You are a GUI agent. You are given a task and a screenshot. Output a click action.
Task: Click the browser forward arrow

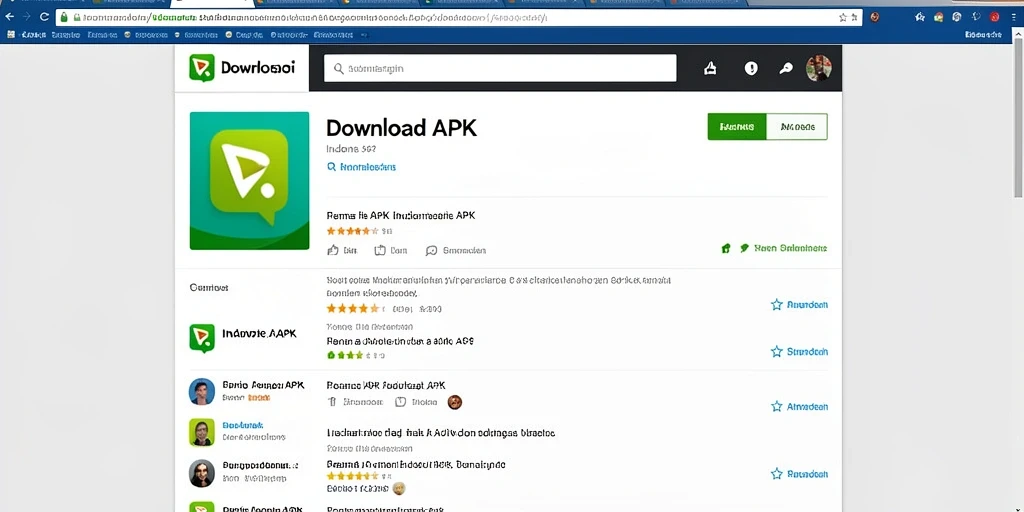(27, 17)
